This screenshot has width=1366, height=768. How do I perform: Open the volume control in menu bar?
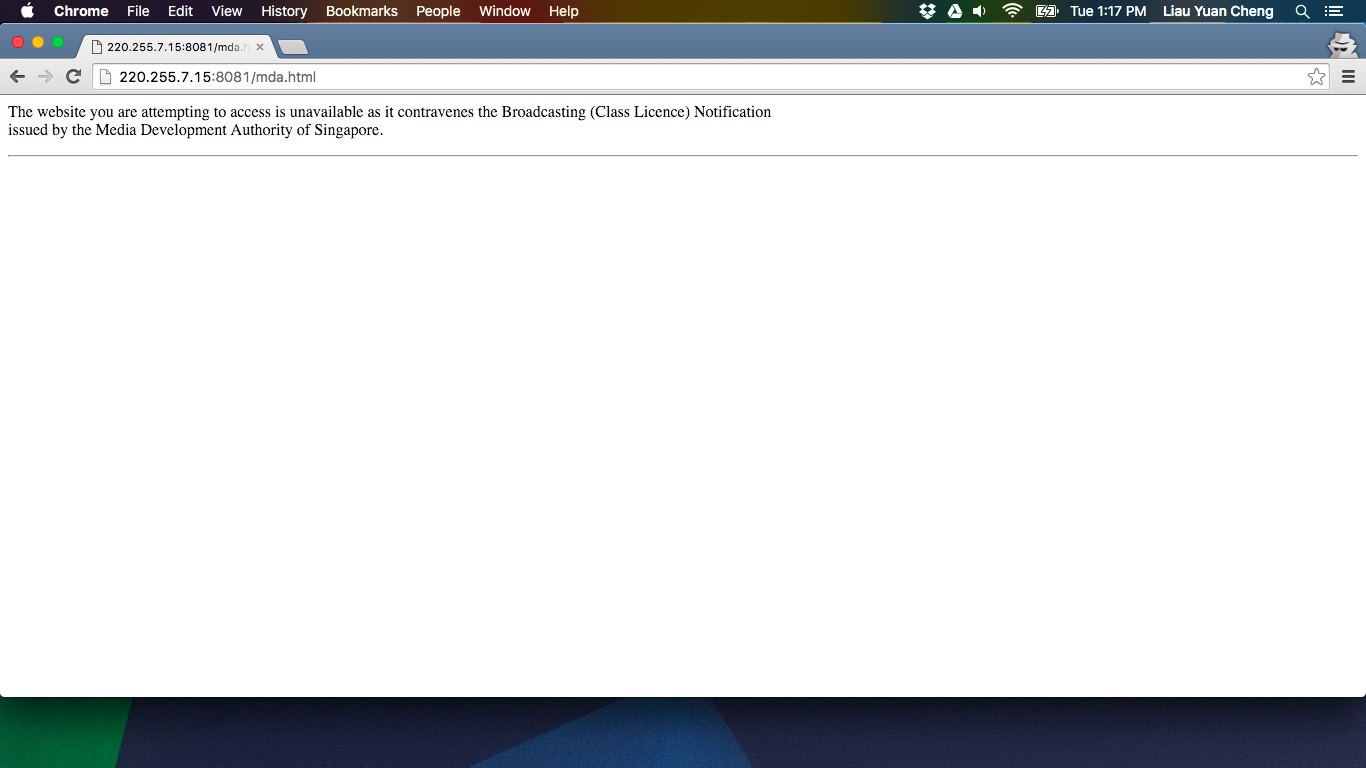(980, 11)
